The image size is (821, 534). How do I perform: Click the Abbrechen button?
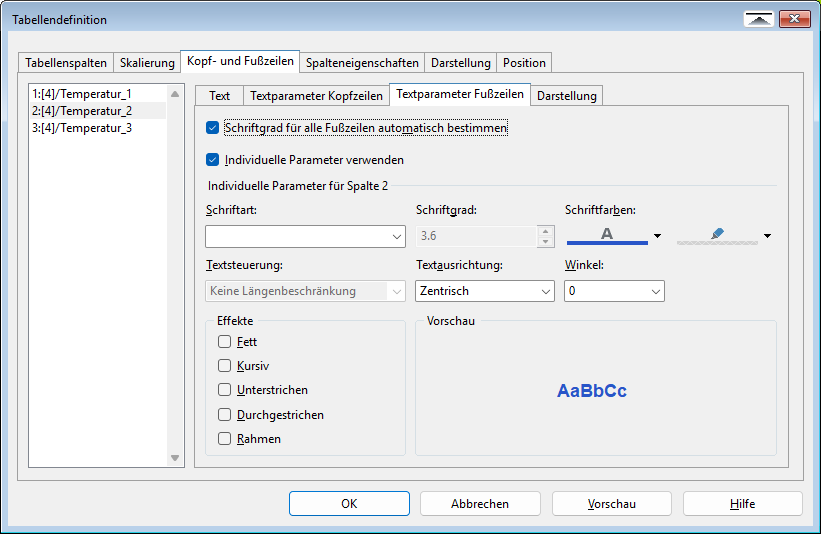pos(480,504)
